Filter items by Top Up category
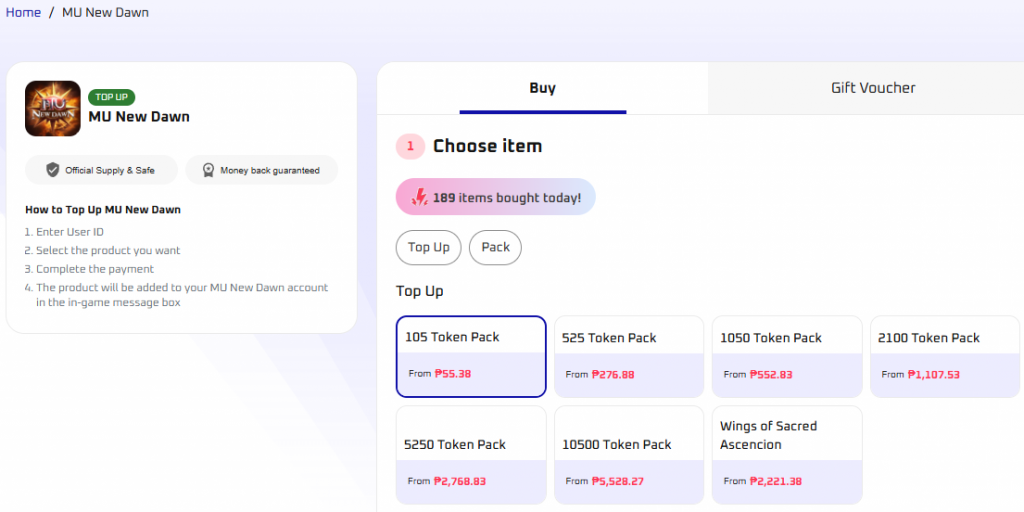Image resolution: width=1024 pixels, height=512 pixels. tap(428, 247)
